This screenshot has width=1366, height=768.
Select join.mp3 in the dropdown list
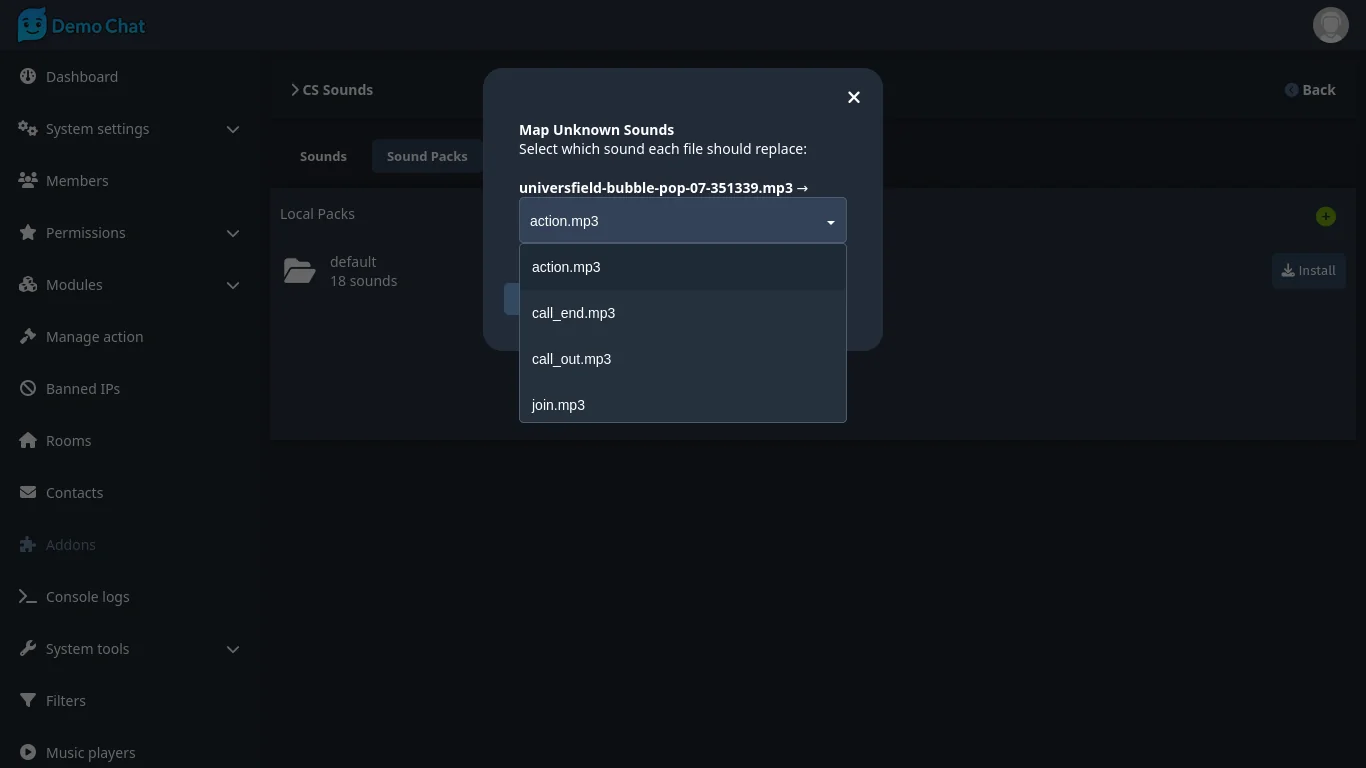[558, 405]
